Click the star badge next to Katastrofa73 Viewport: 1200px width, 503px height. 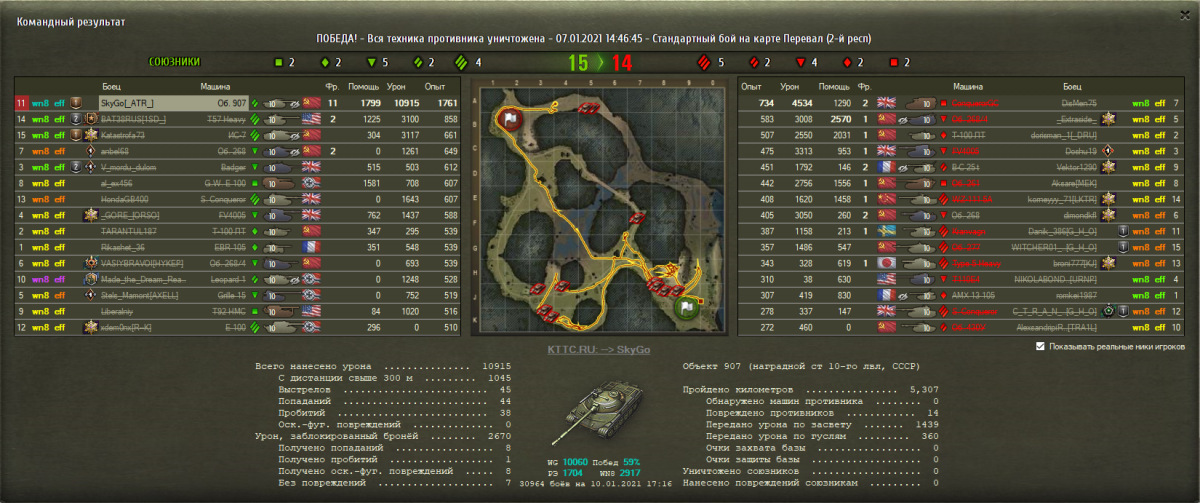click(89, 135)
